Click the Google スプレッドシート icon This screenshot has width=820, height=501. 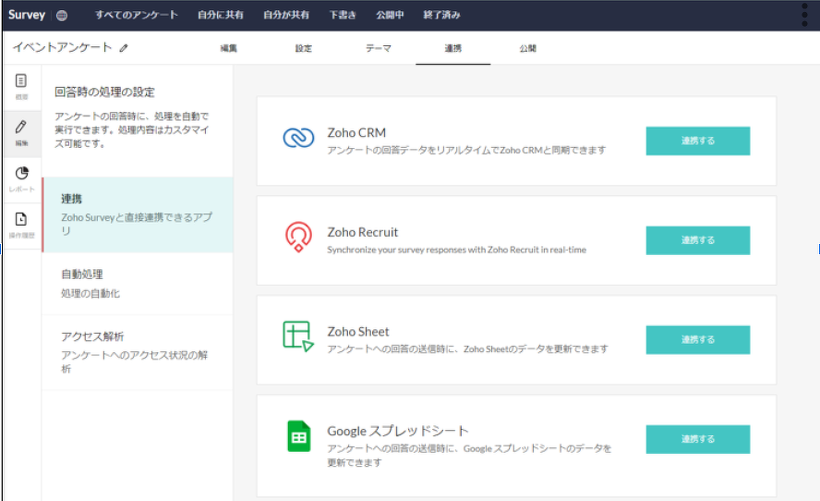[x=299, y=437]
